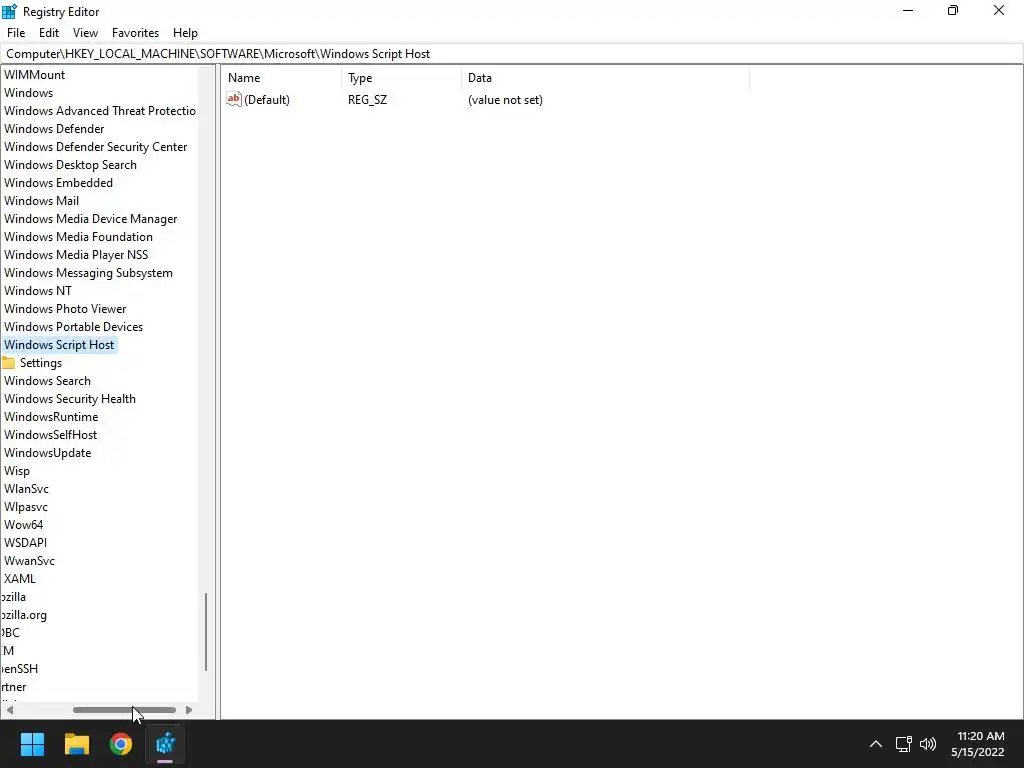Select Windows Defender Security Center key
The height and width of the screenshot is (768, 1024).
(x=95, y=146)
